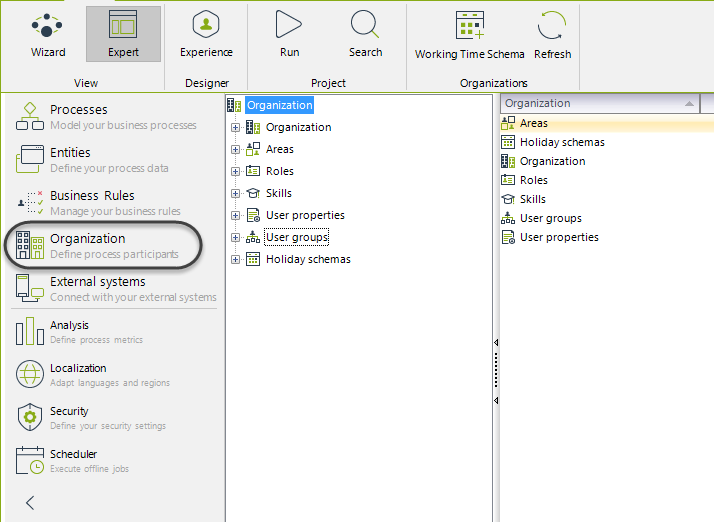The height and width of the screenshot is (522, 714).
Task: Open the Wizard view
Action: (48, 35)
